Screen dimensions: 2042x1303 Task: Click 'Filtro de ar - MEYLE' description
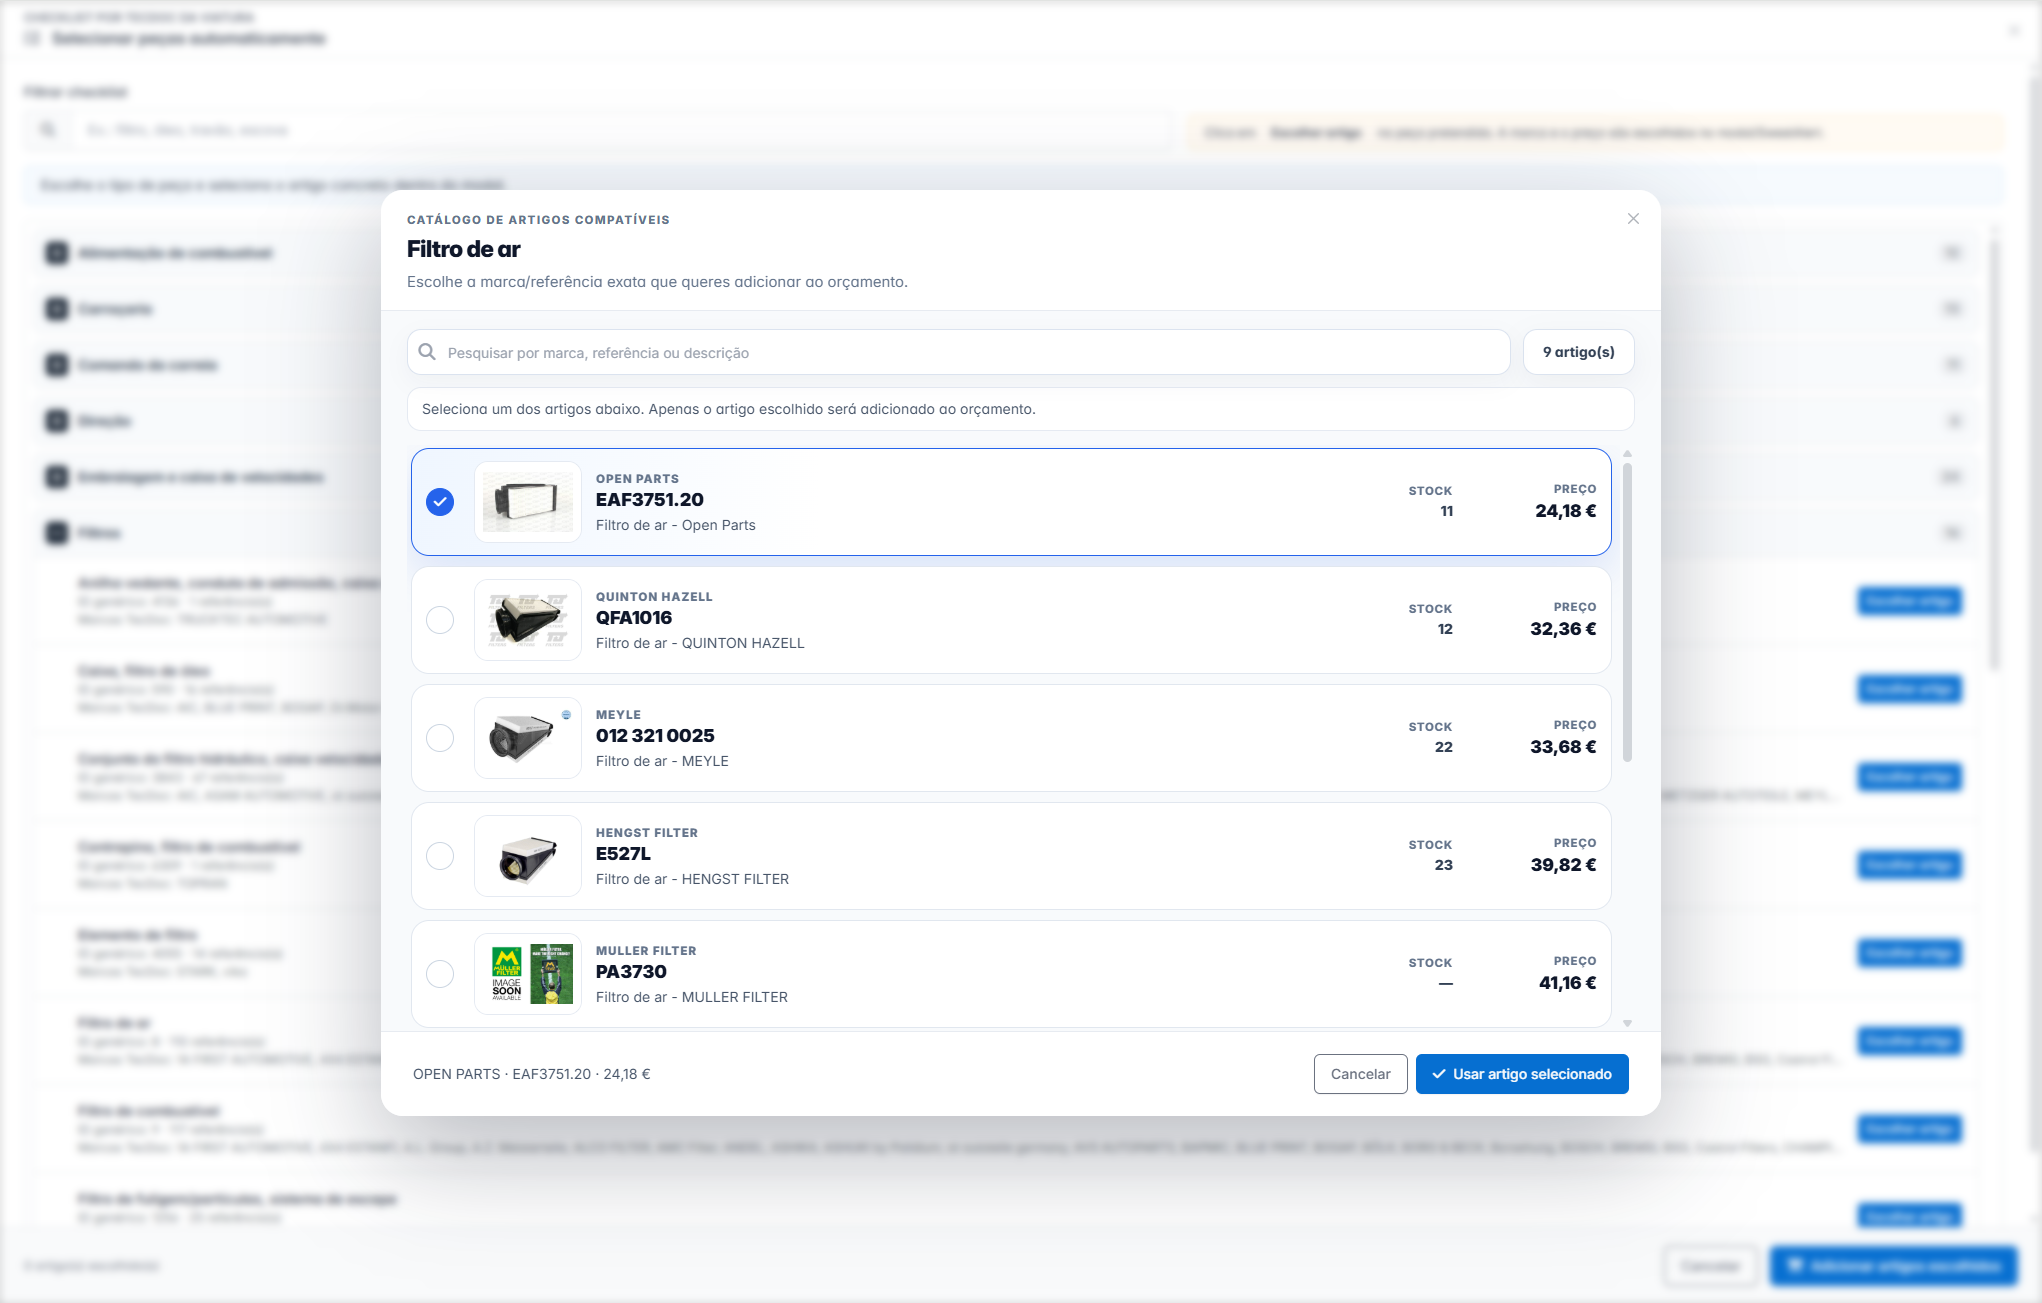point(662,761)
